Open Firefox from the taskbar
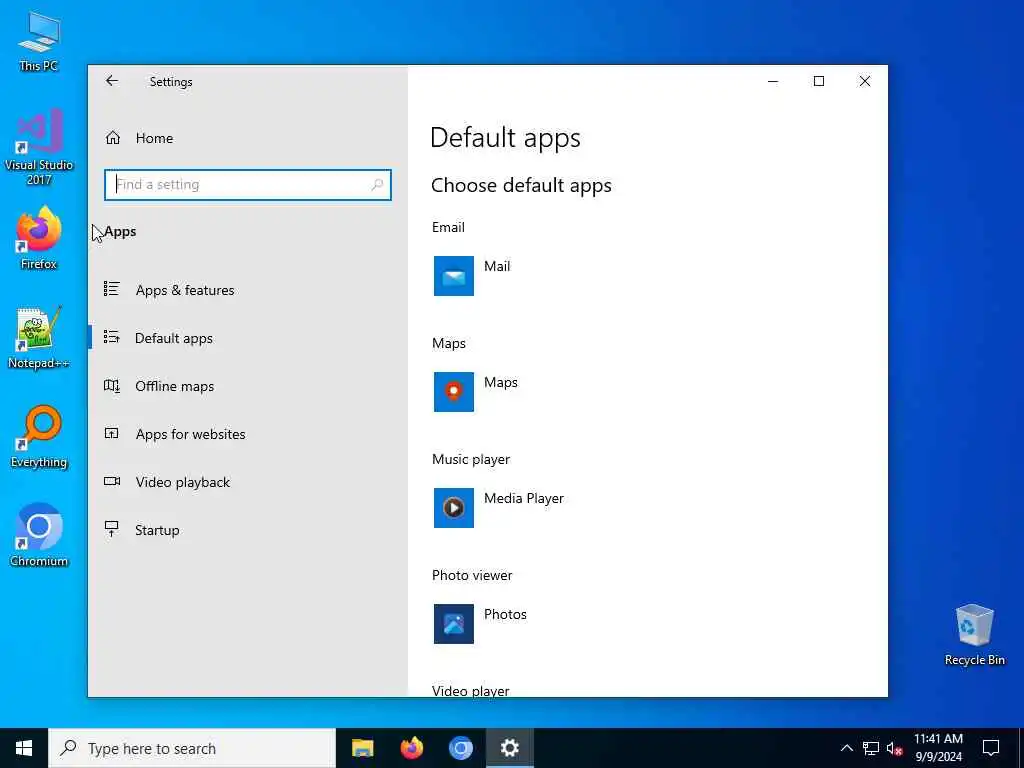The image size is (1024, 768). [x=411, y=748]
